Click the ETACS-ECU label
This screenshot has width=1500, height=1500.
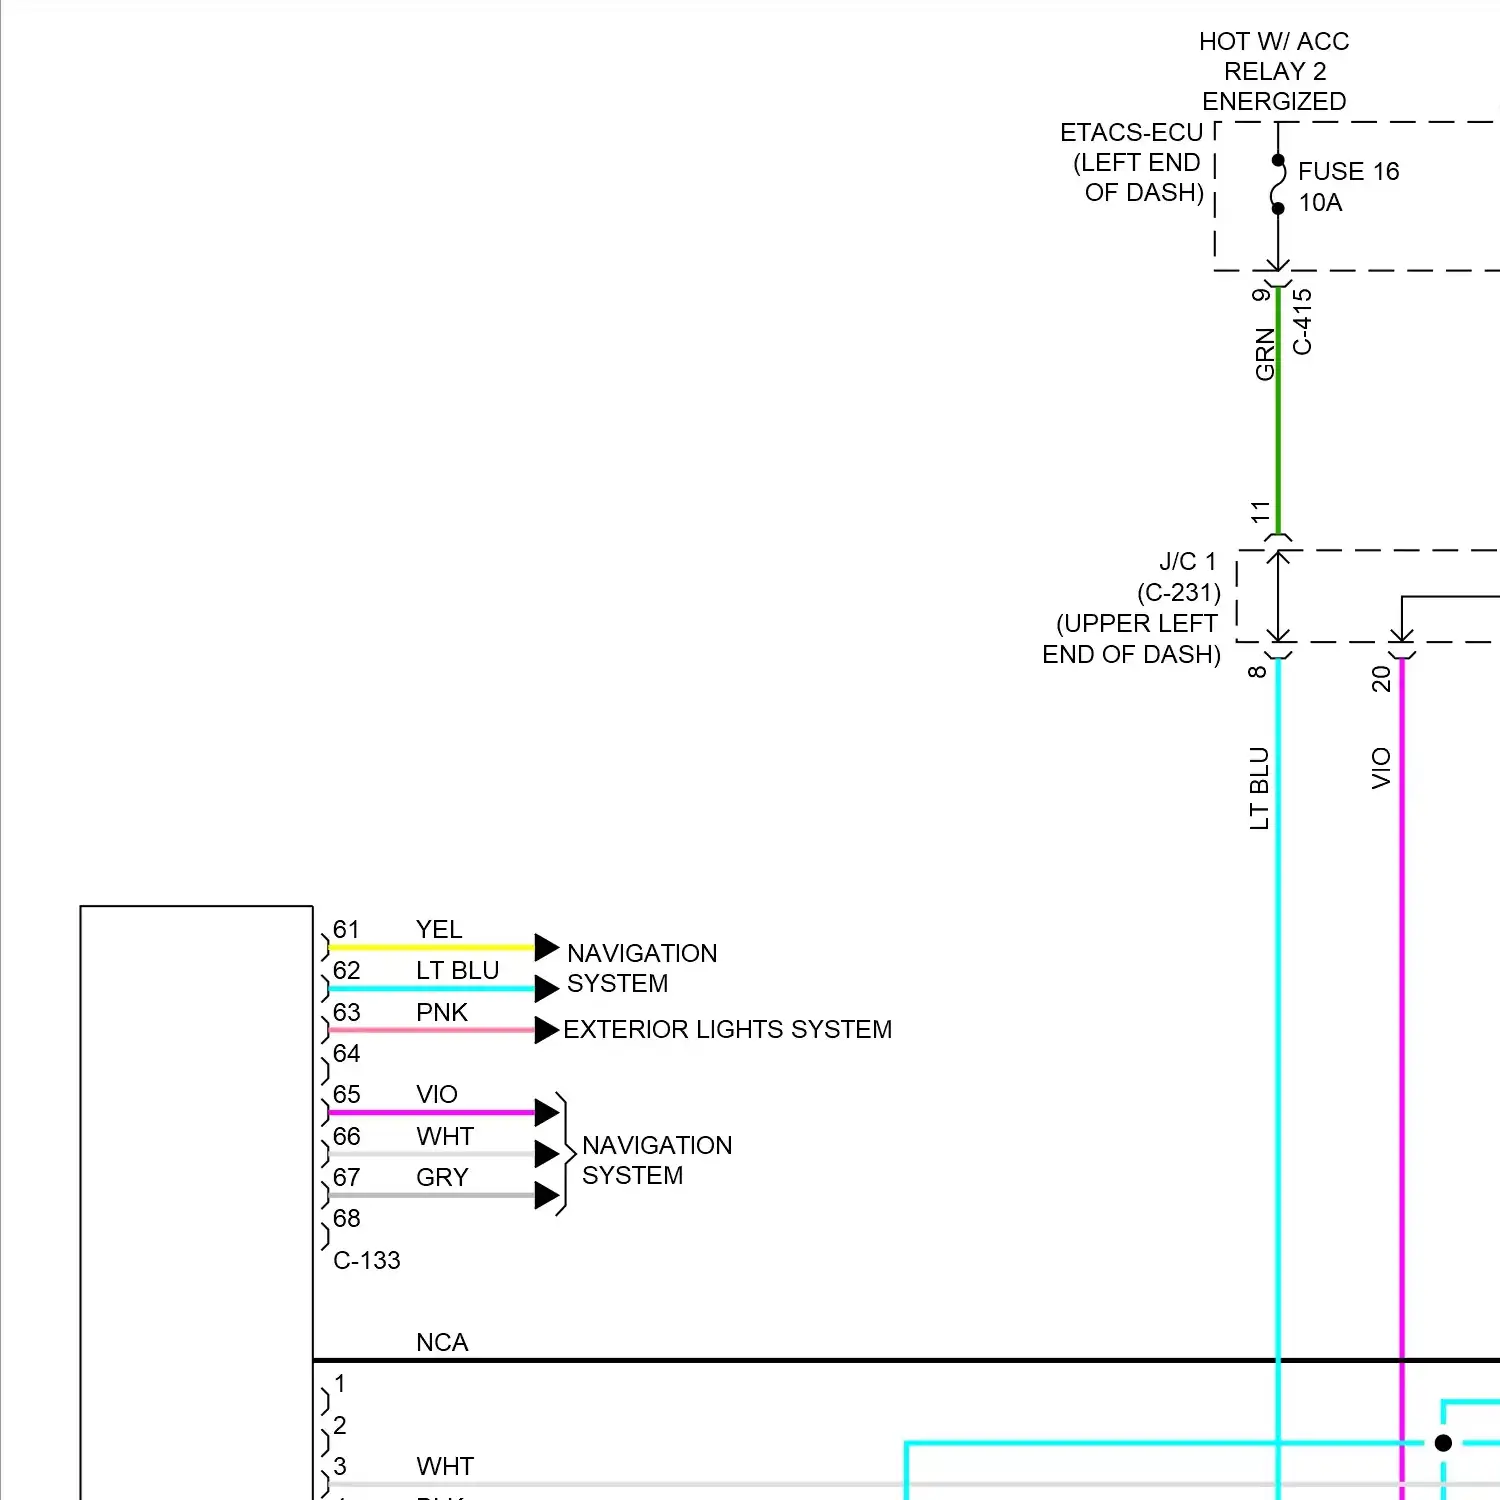click(x=1131, y=133)
